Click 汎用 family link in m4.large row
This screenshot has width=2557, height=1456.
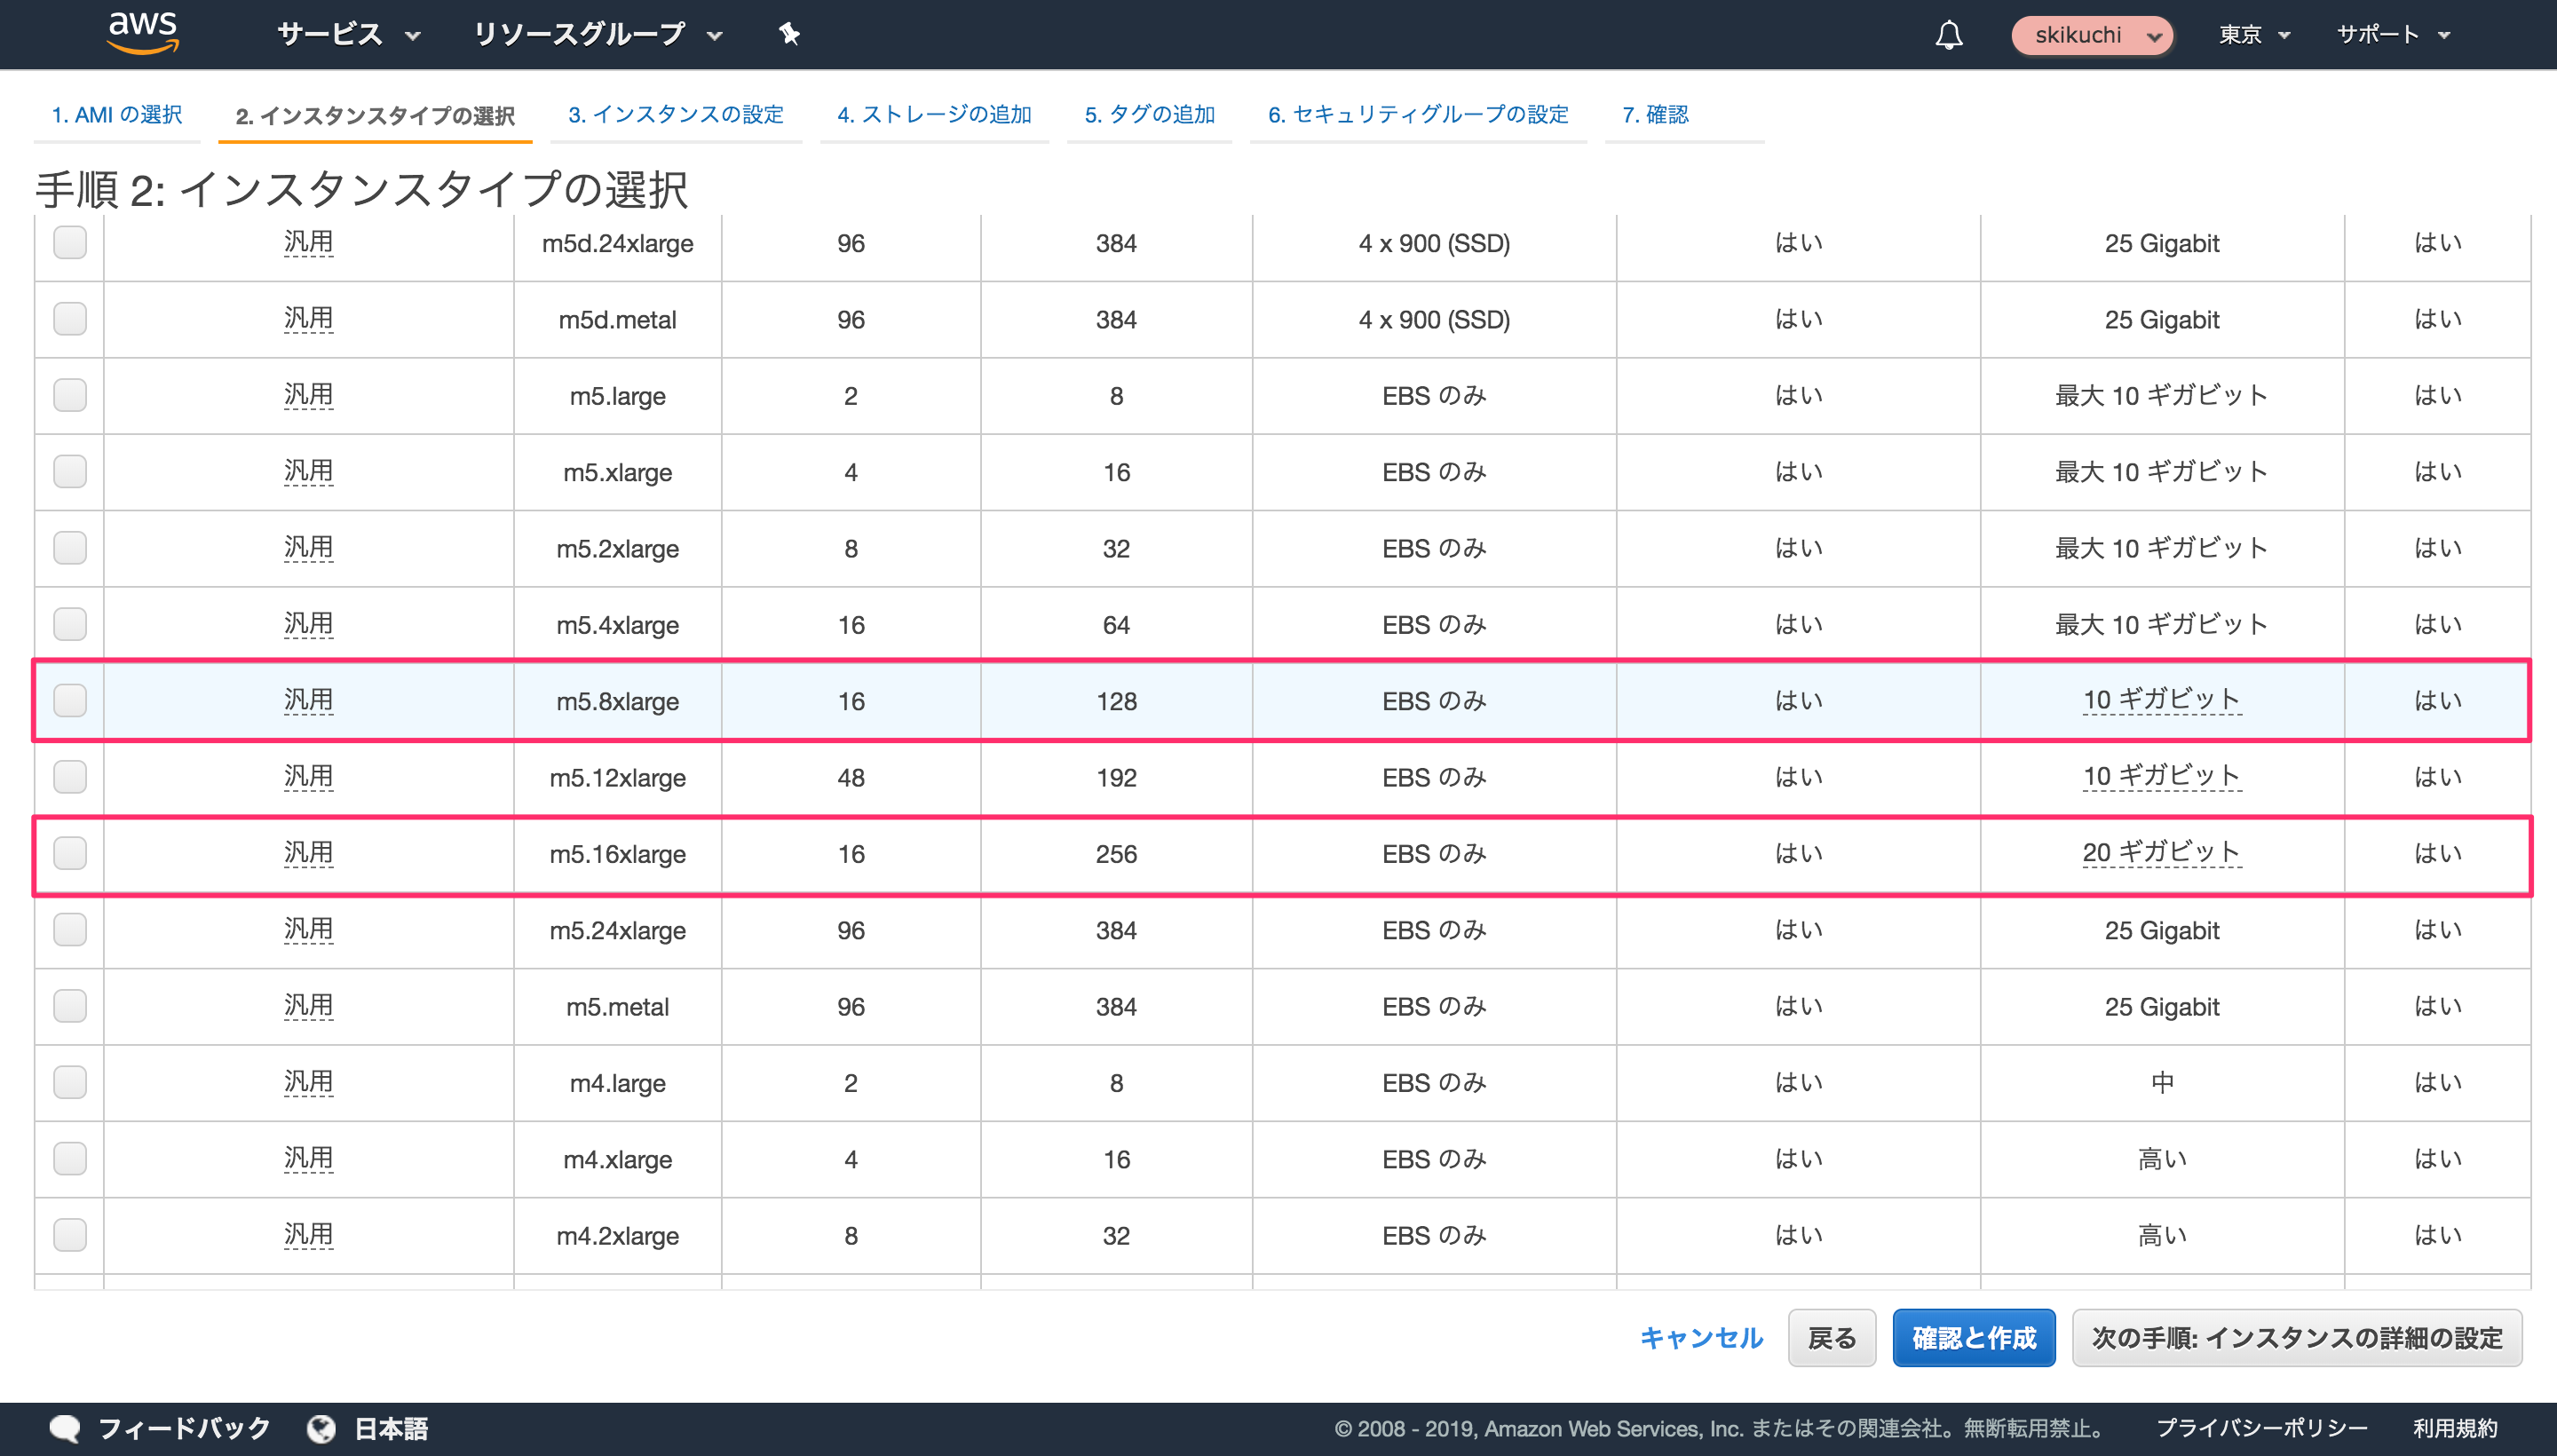coord(308,1082)
